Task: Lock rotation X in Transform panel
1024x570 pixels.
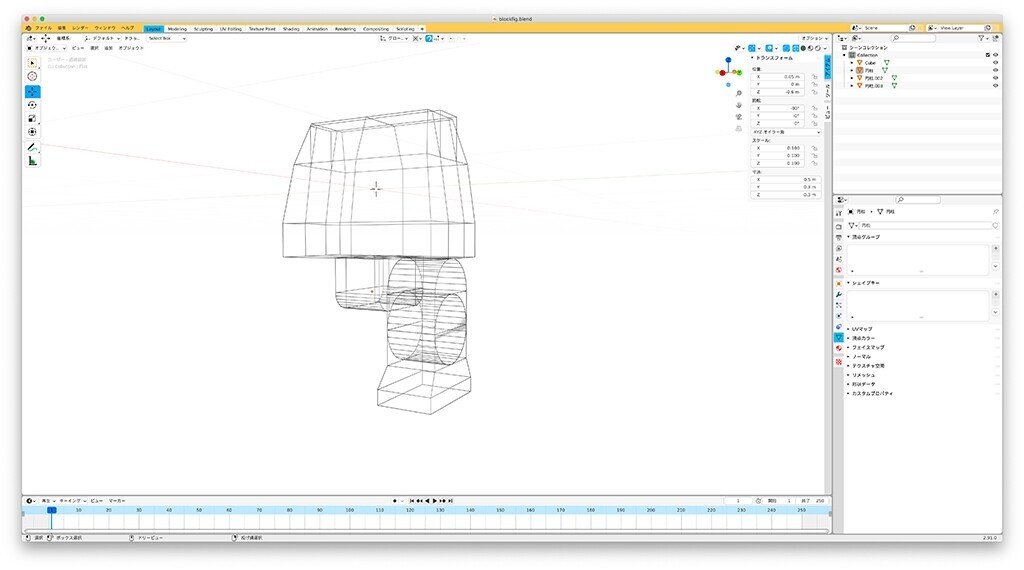Action: (x=814, y=108)
